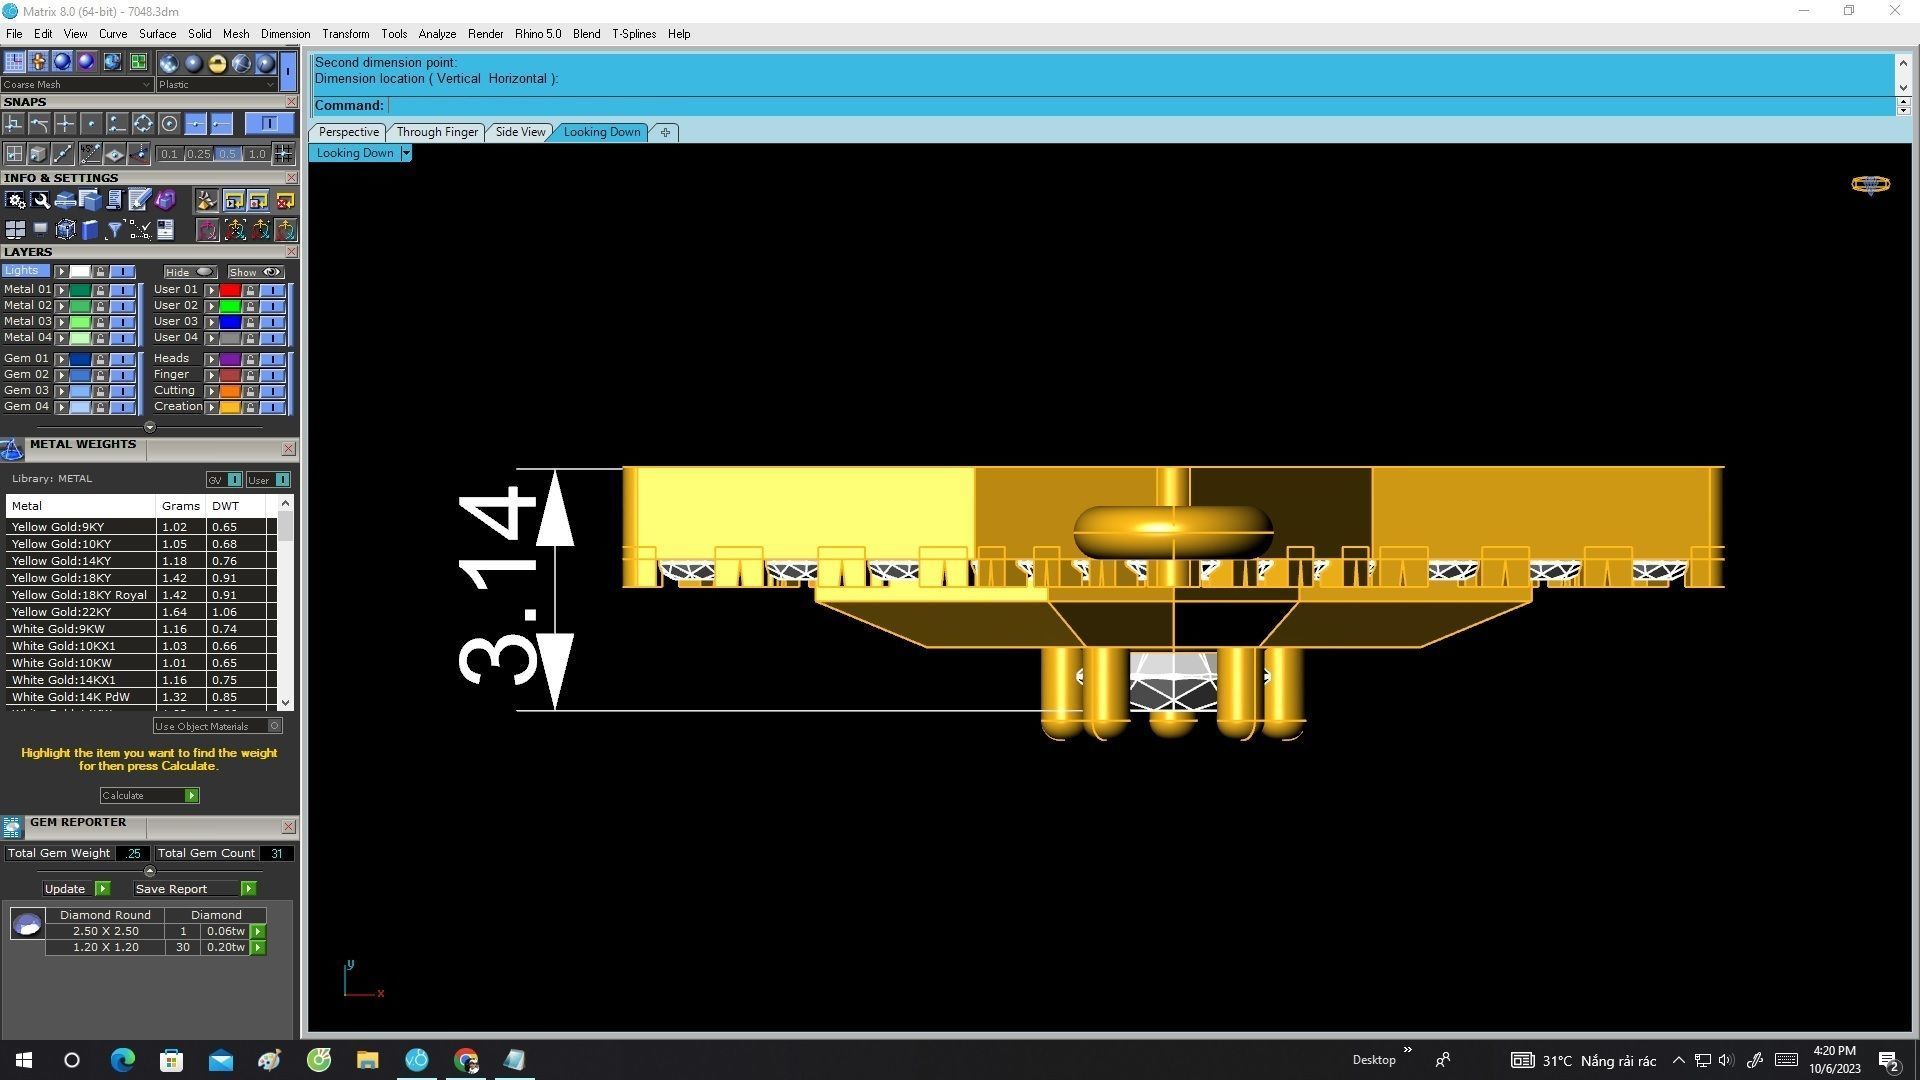This screenshot has height=1080, width=1920.
Task: Click the notepad with pencil icon
Action: tap(138, 200)
